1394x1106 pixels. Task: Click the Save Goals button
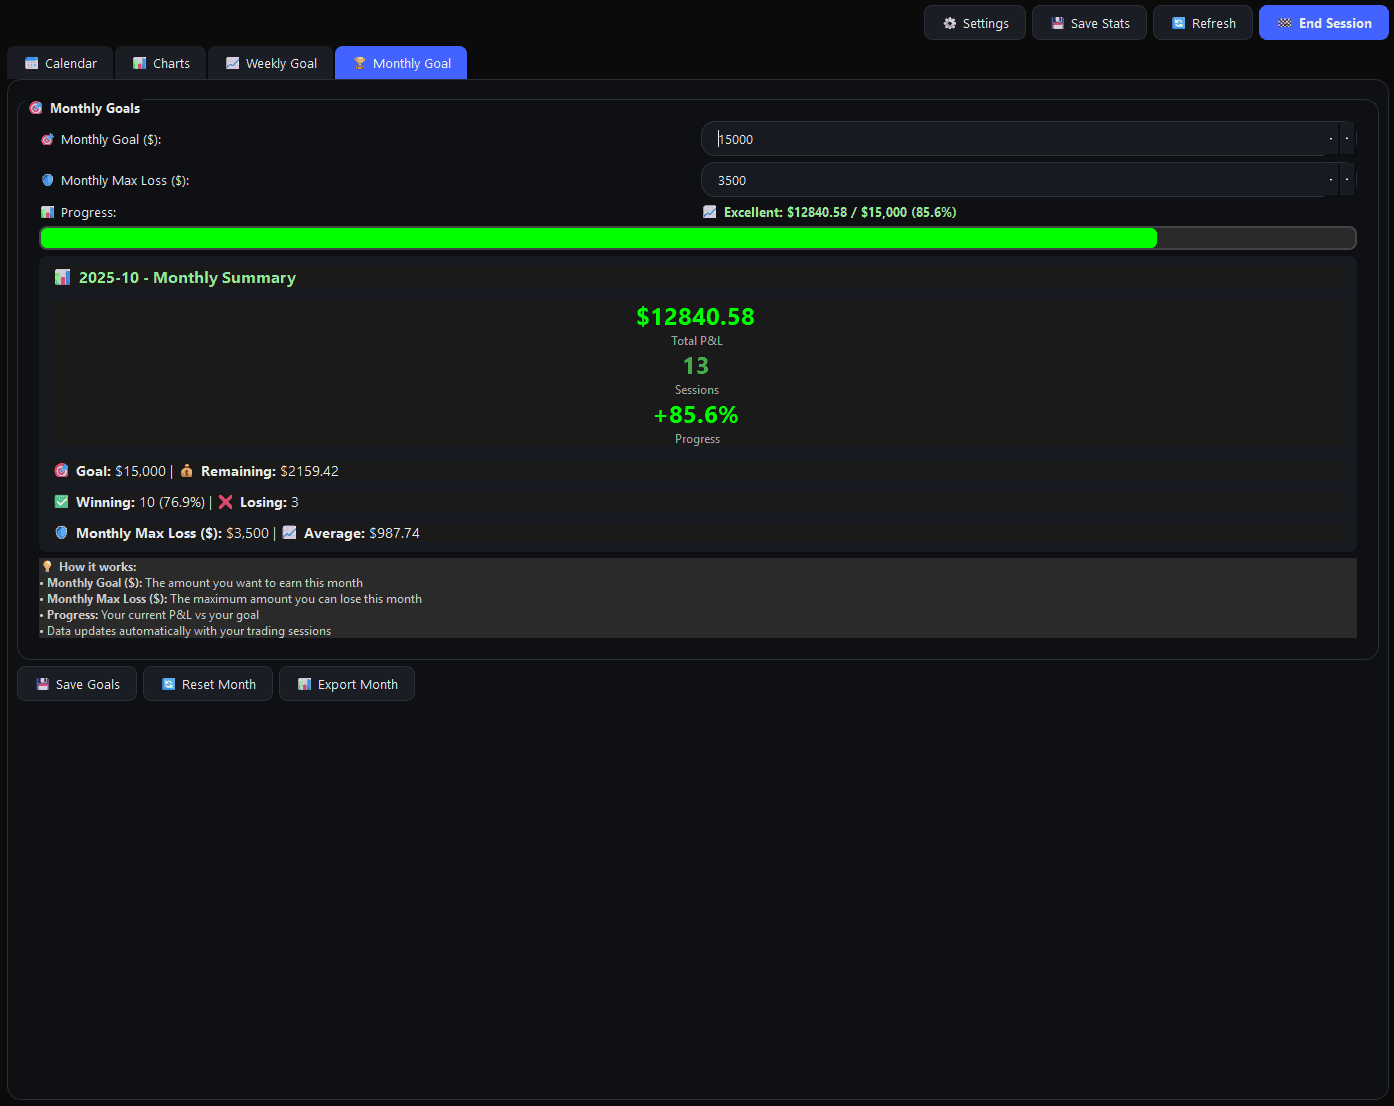pyautogui.click(x=77, y=684)
